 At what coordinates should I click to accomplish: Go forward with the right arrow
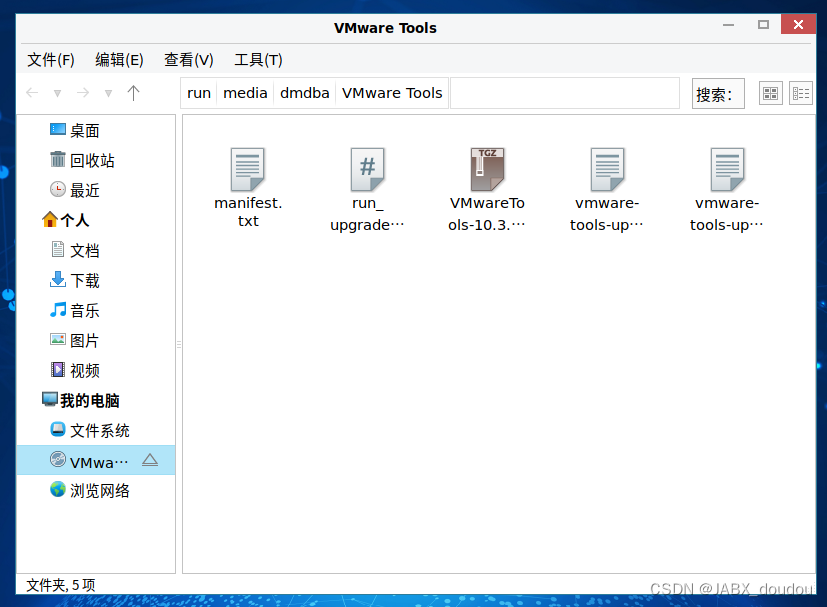click(x=83, y=93)
